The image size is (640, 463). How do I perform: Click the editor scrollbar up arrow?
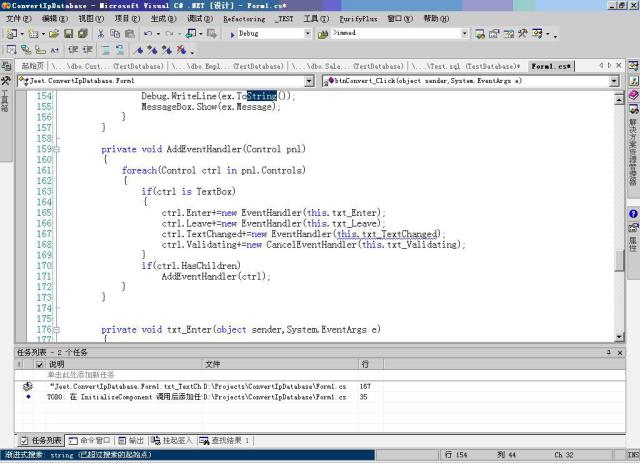(x=619, y=99)
